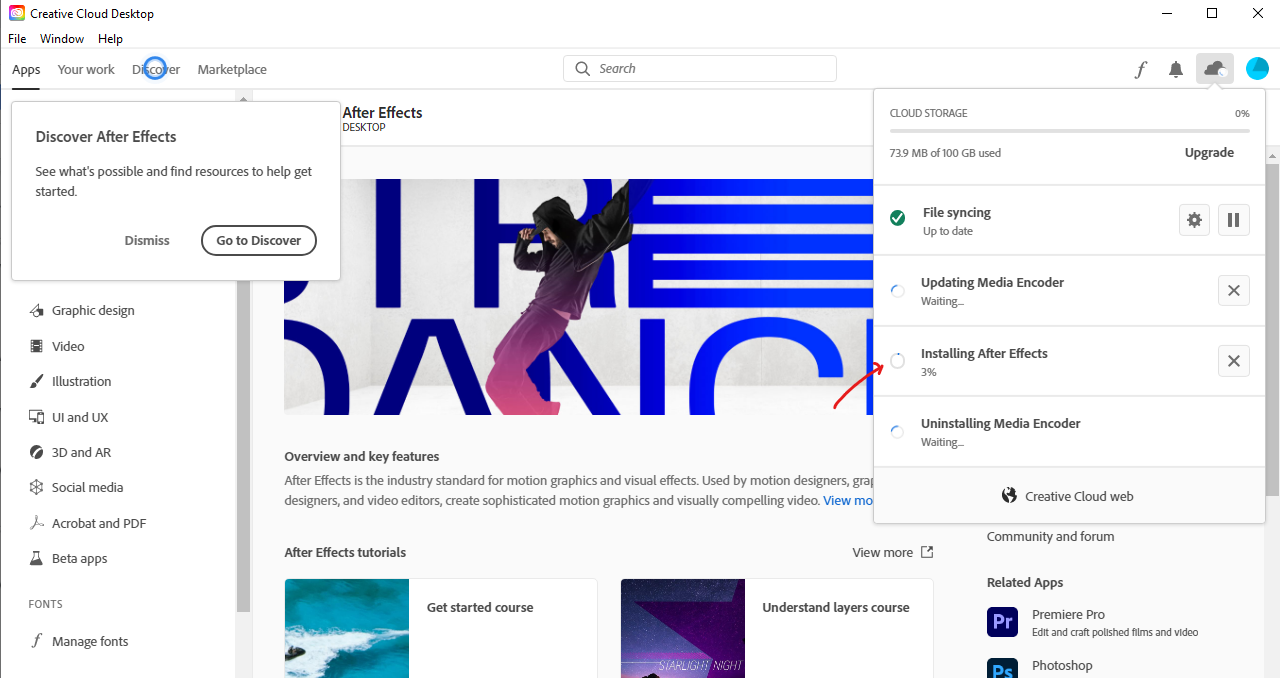Image resolution: width=1280 pixels, height=678 pixels.
Task: Click the UI and UX category icon
Action: pos(37,417)
